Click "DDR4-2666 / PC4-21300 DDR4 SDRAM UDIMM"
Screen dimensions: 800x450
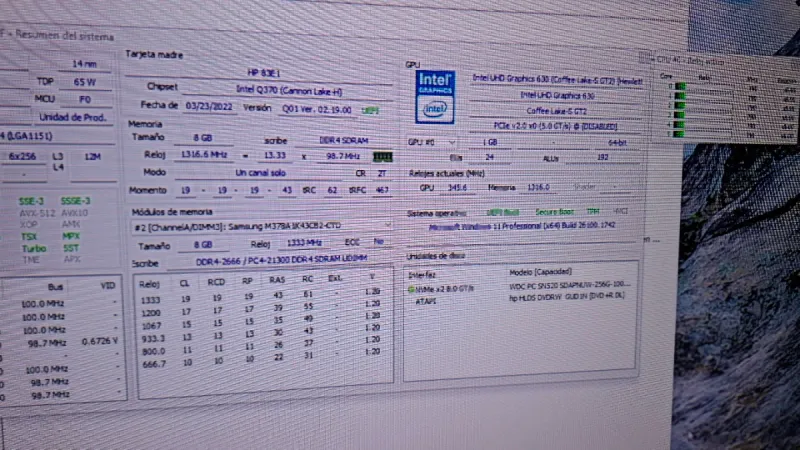click(x=281, y=260)
